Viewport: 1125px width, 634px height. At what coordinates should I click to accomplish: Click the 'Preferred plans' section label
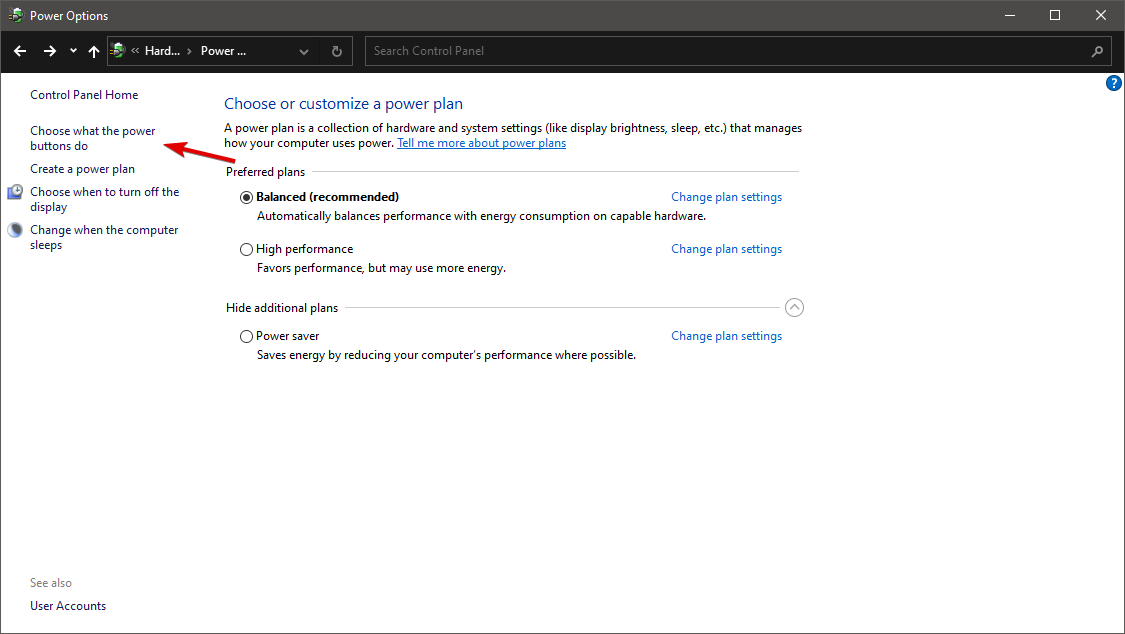click(x=265, y=172)
